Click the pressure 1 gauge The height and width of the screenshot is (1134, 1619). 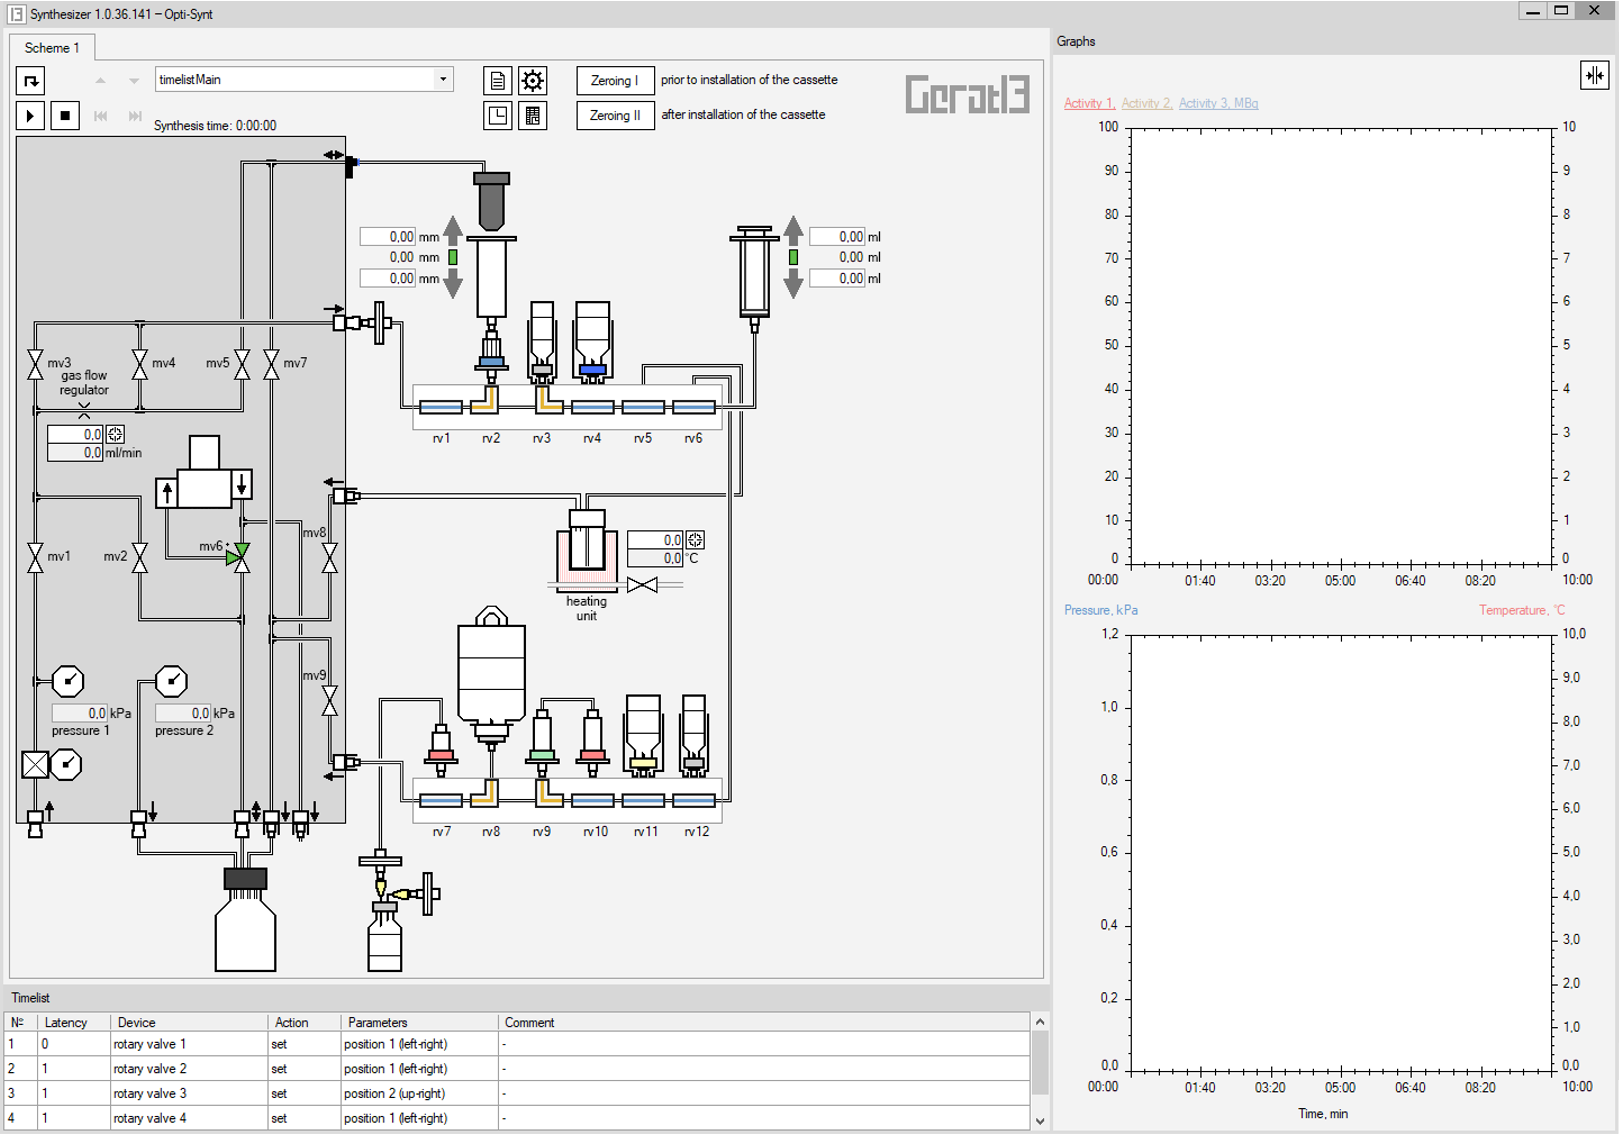pos(68,681)
